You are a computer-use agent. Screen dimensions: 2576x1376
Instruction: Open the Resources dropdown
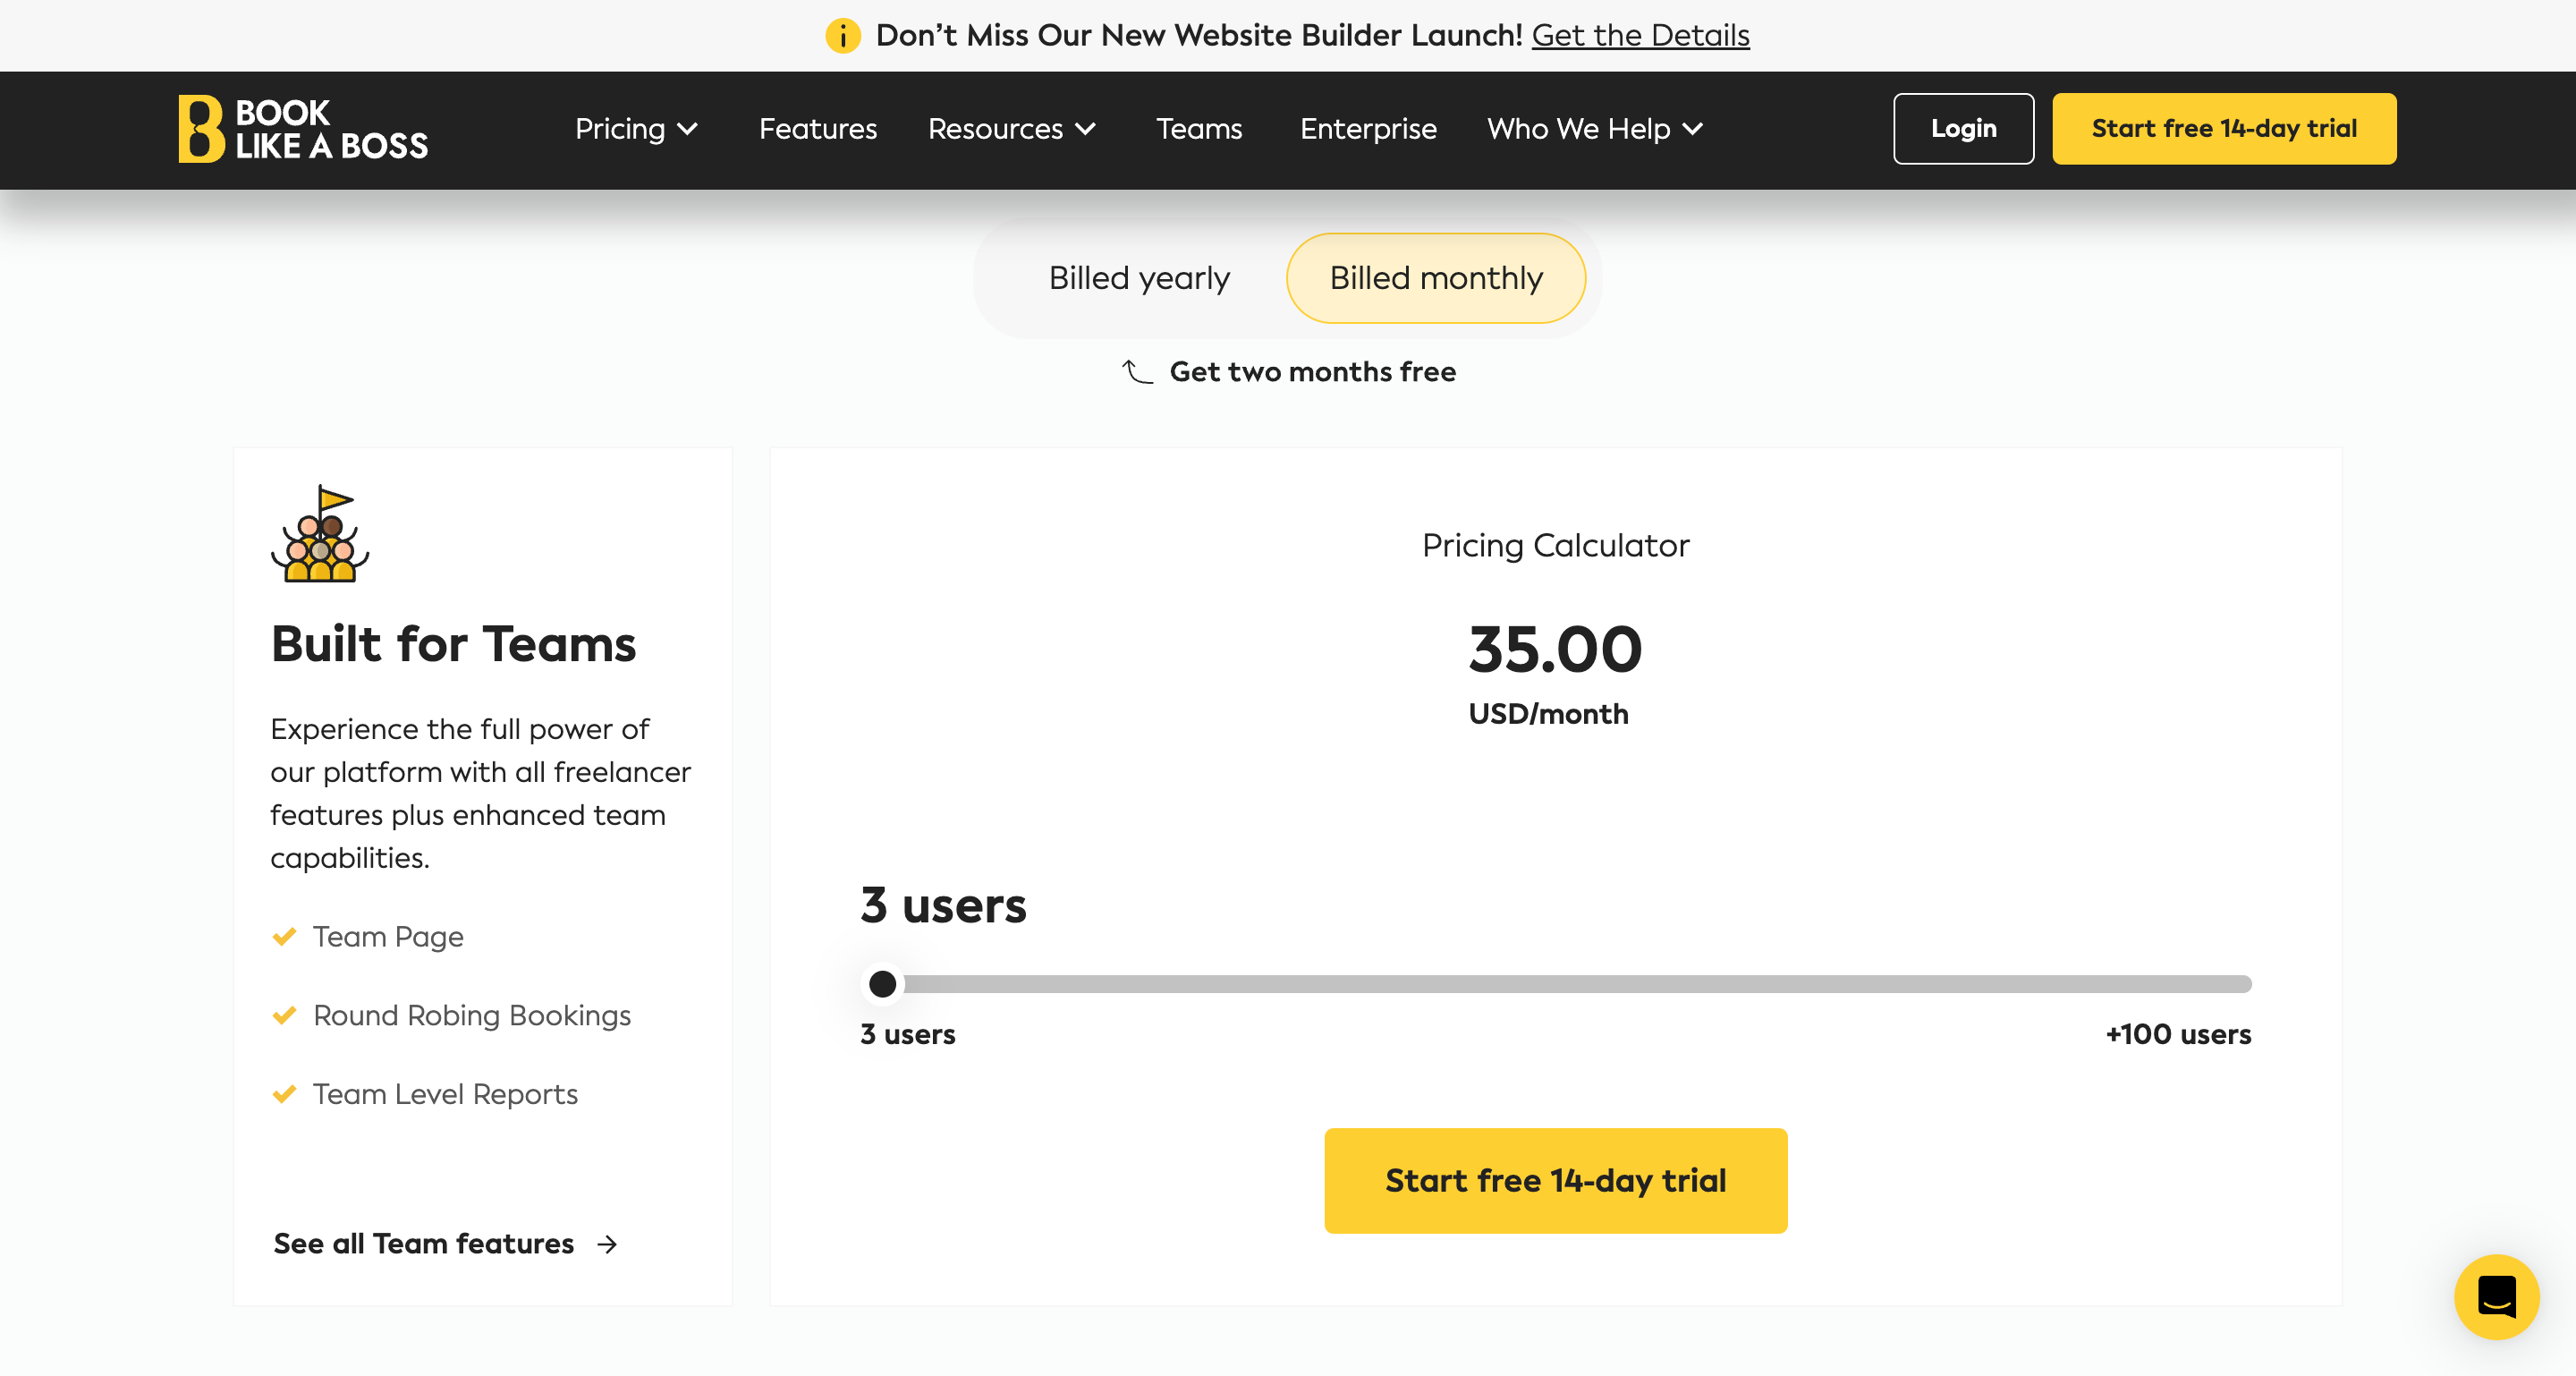click(1011, 129)
